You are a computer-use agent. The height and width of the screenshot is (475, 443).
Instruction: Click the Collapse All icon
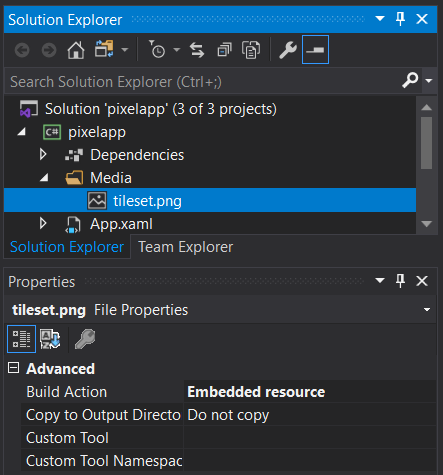coord(224,50)
